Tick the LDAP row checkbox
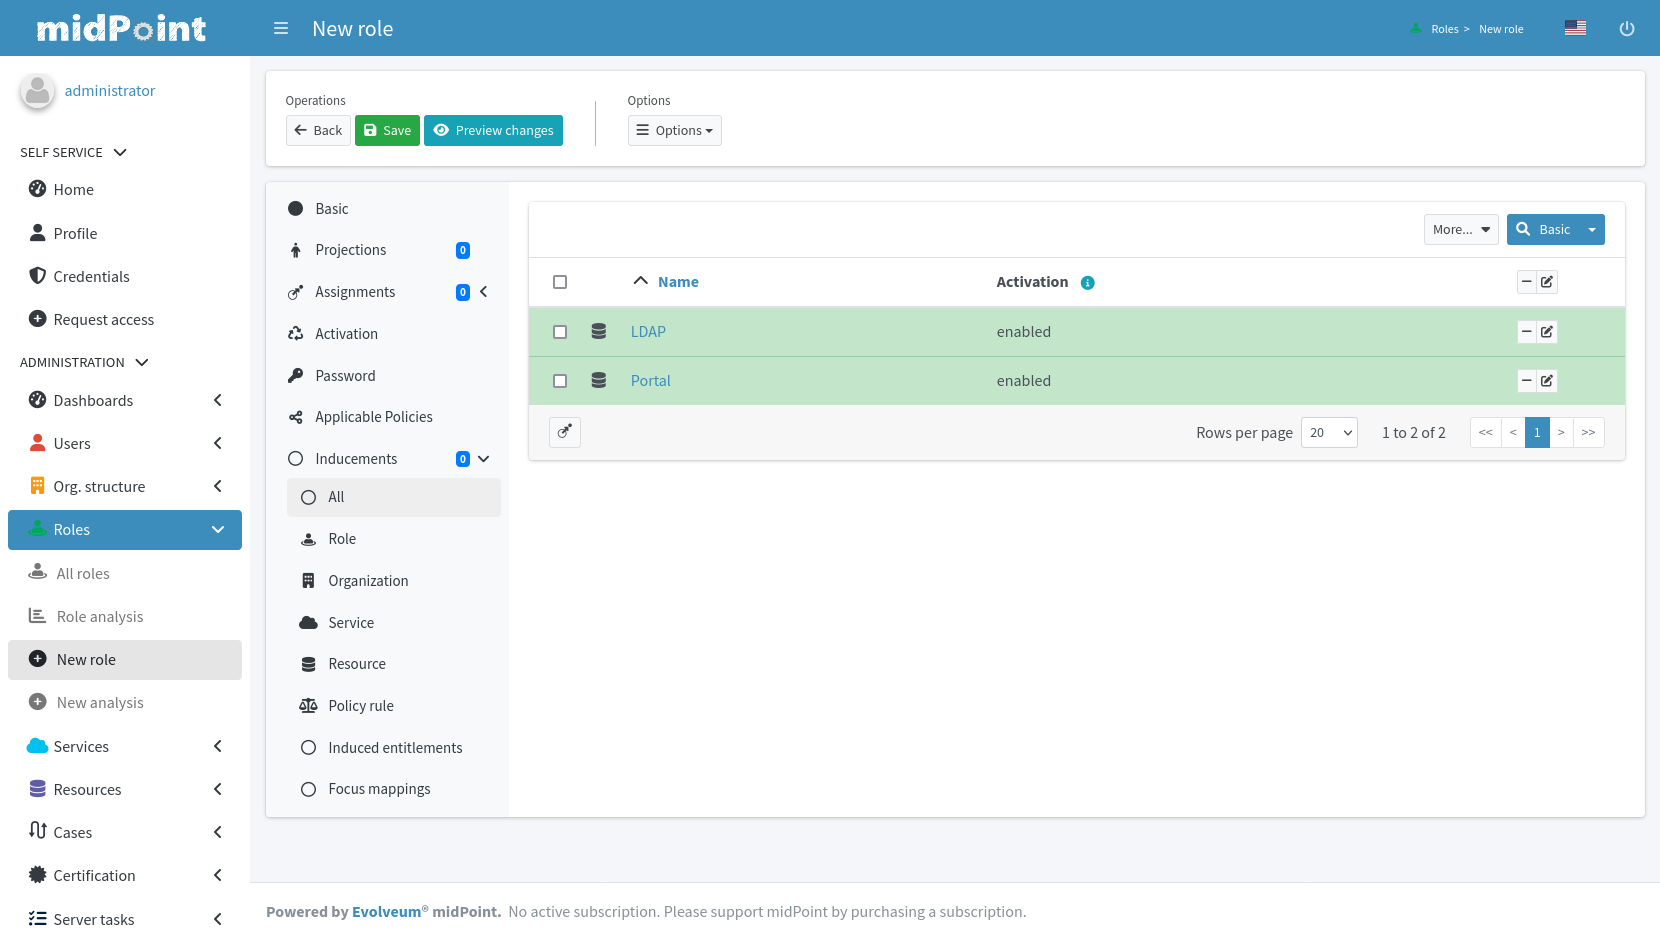The image size is (1660, 944). tap(560, 332)
